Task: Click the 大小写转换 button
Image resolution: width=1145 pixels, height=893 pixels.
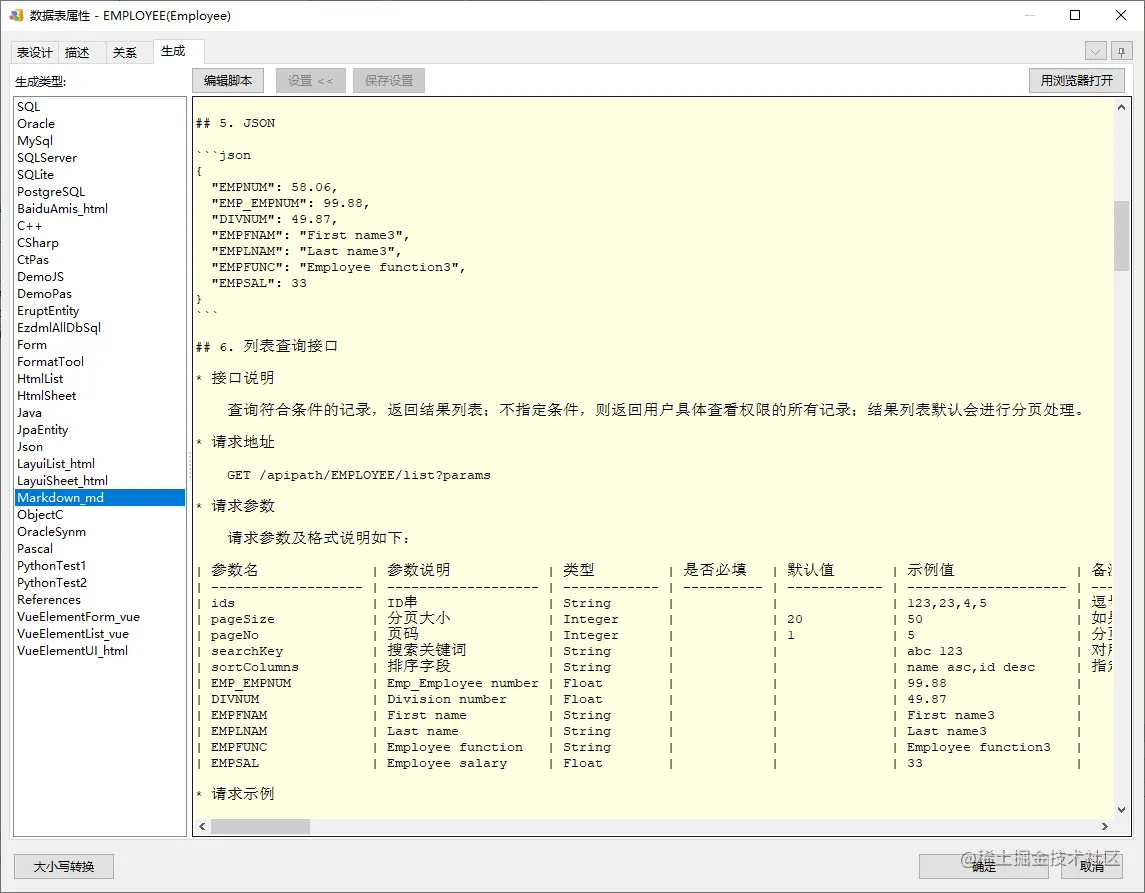Action: 64,867
